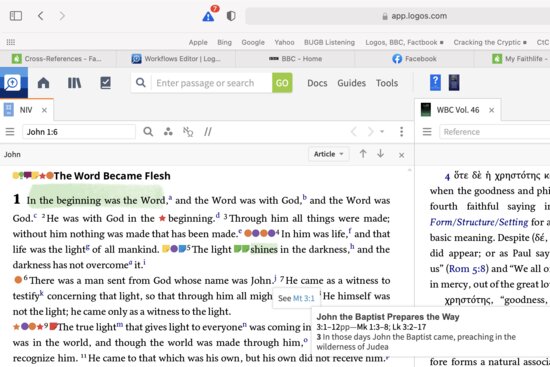
Task: Expand the panel history dropdown arrow
Action: 382,132
